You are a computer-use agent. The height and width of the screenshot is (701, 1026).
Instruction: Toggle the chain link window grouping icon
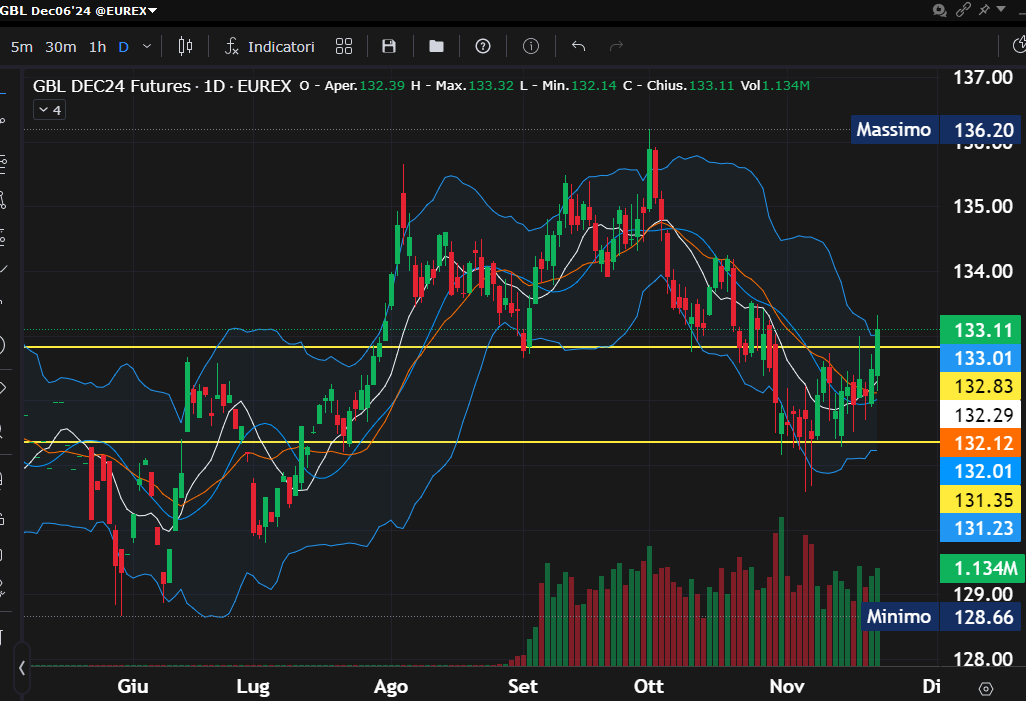point(963,10)
